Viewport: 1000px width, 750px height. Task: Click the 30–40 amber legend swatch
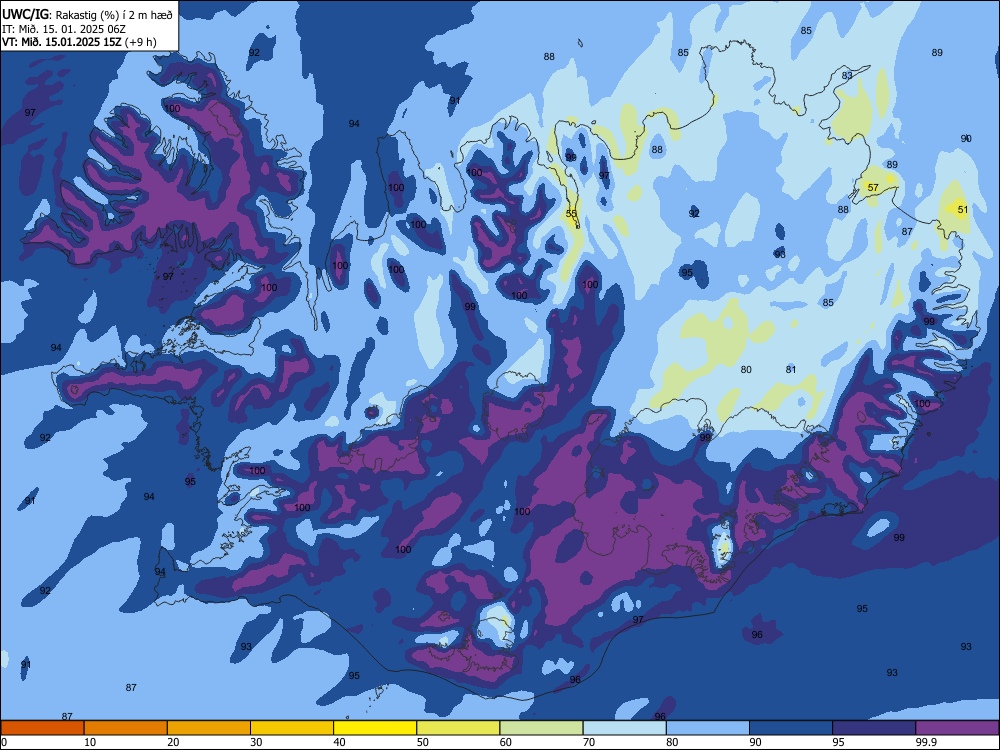coord(292,728)
